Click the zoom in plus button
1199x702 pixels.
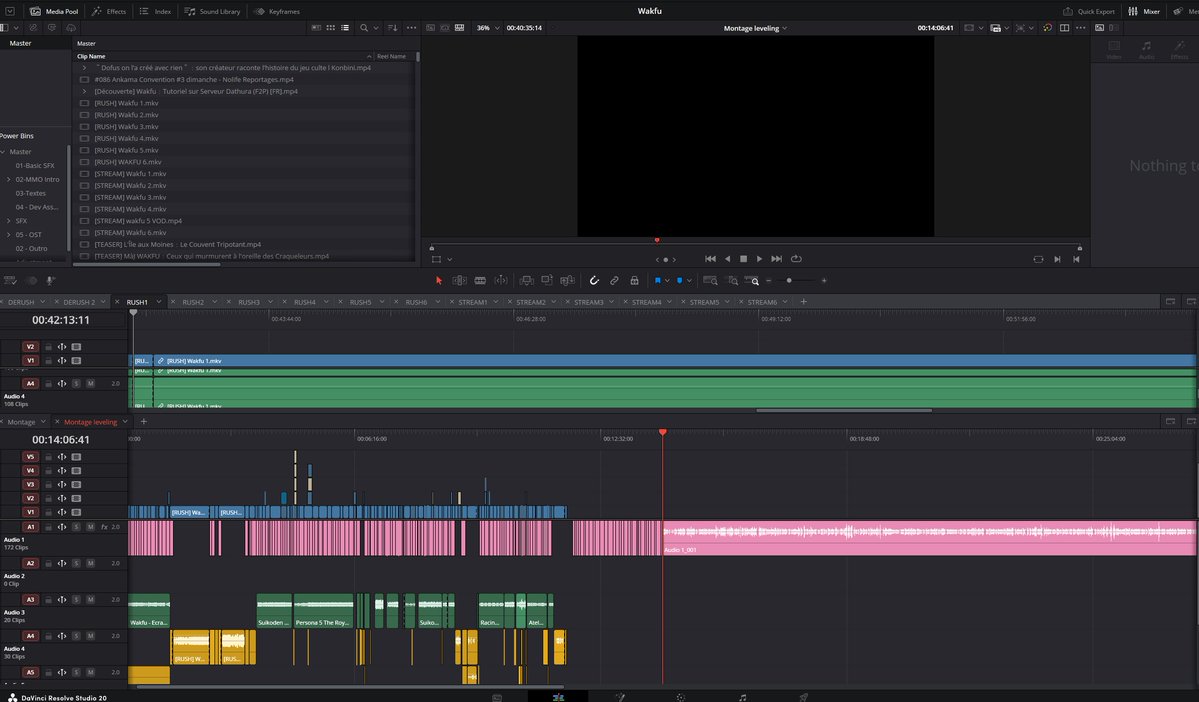pos(824,281)
